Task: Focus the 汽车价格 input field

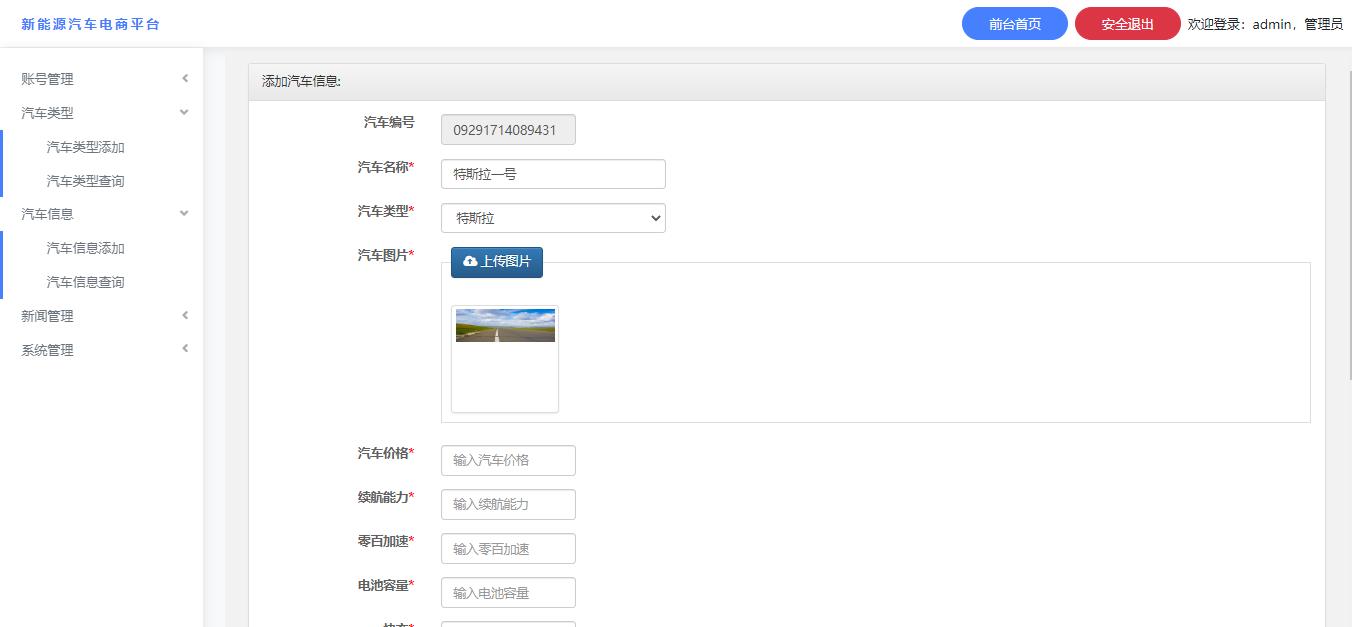Action: (x=508, y=460)
